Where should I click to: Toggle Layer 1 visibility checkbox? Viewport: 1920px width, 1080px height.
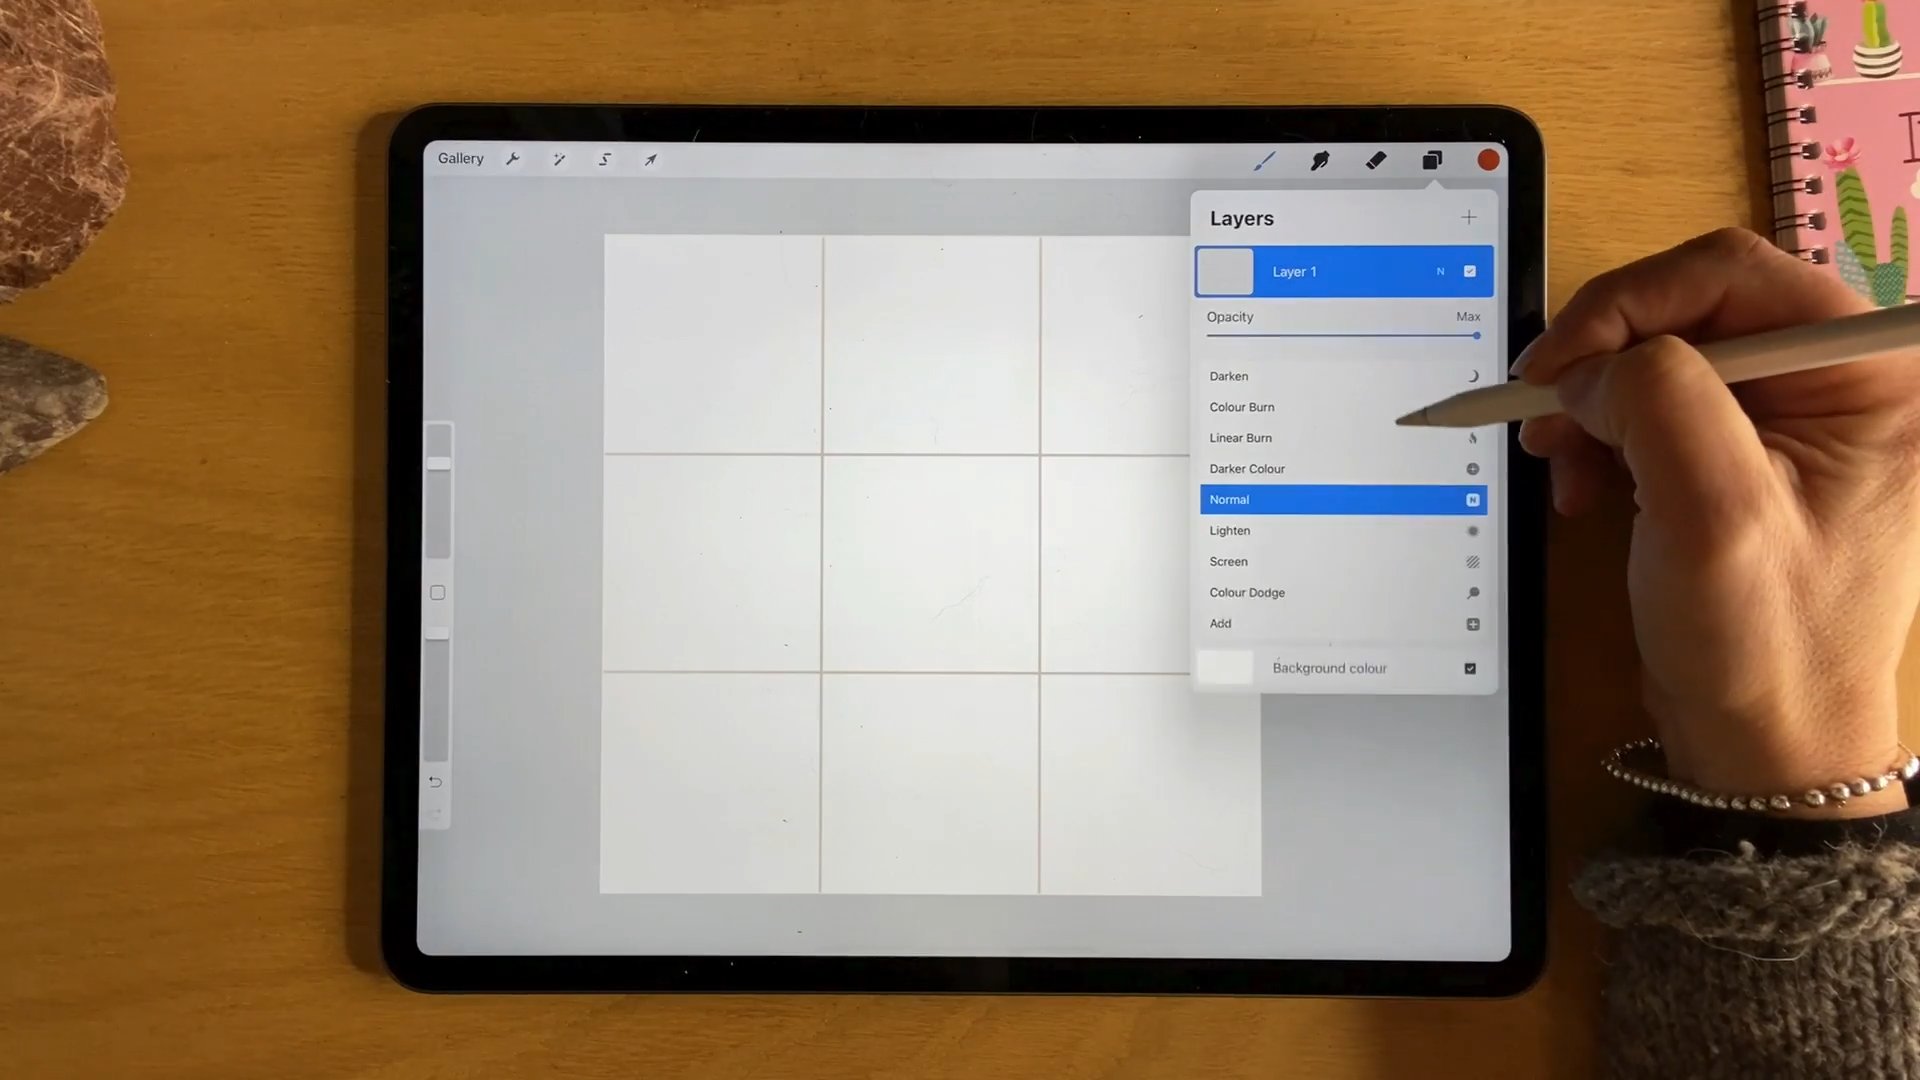click(x=1470, y=271)
